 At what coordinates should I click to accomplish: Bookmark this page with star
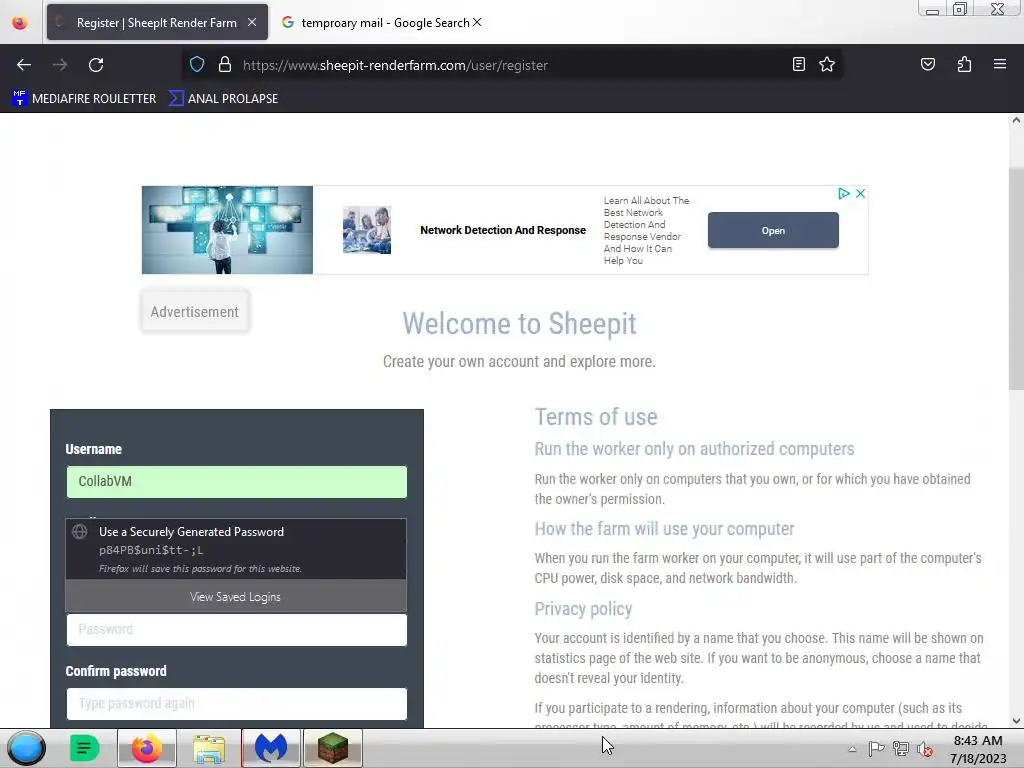click(x=827, y=64)
